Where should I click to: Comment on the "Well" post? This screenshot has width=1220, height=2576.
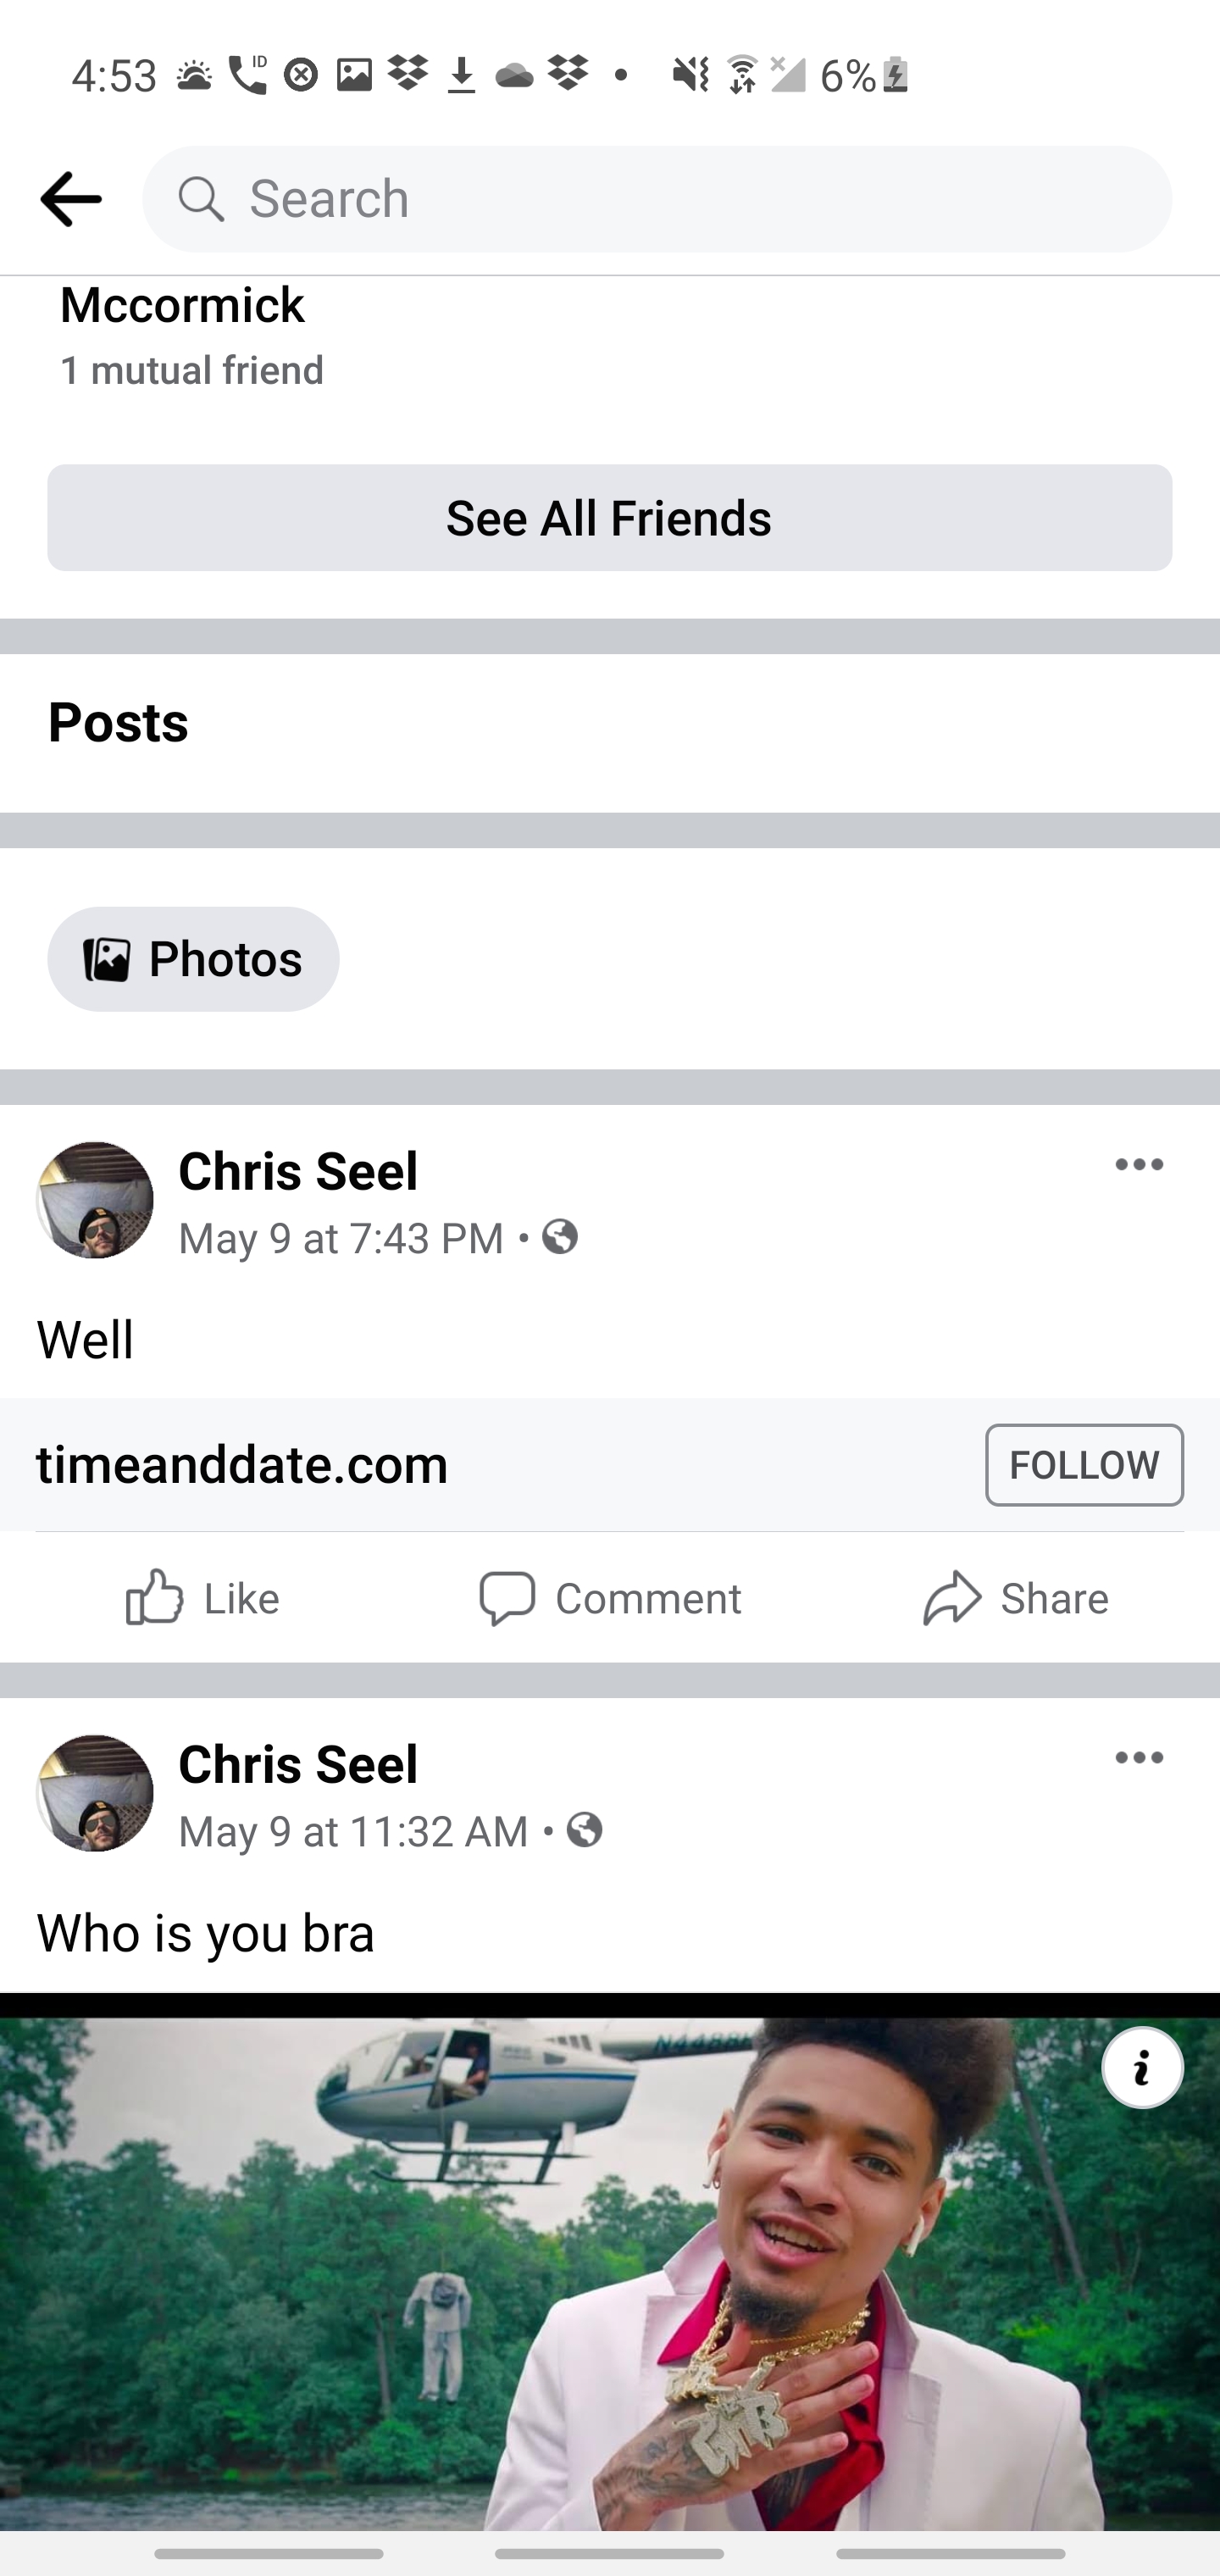(609, 1598)
